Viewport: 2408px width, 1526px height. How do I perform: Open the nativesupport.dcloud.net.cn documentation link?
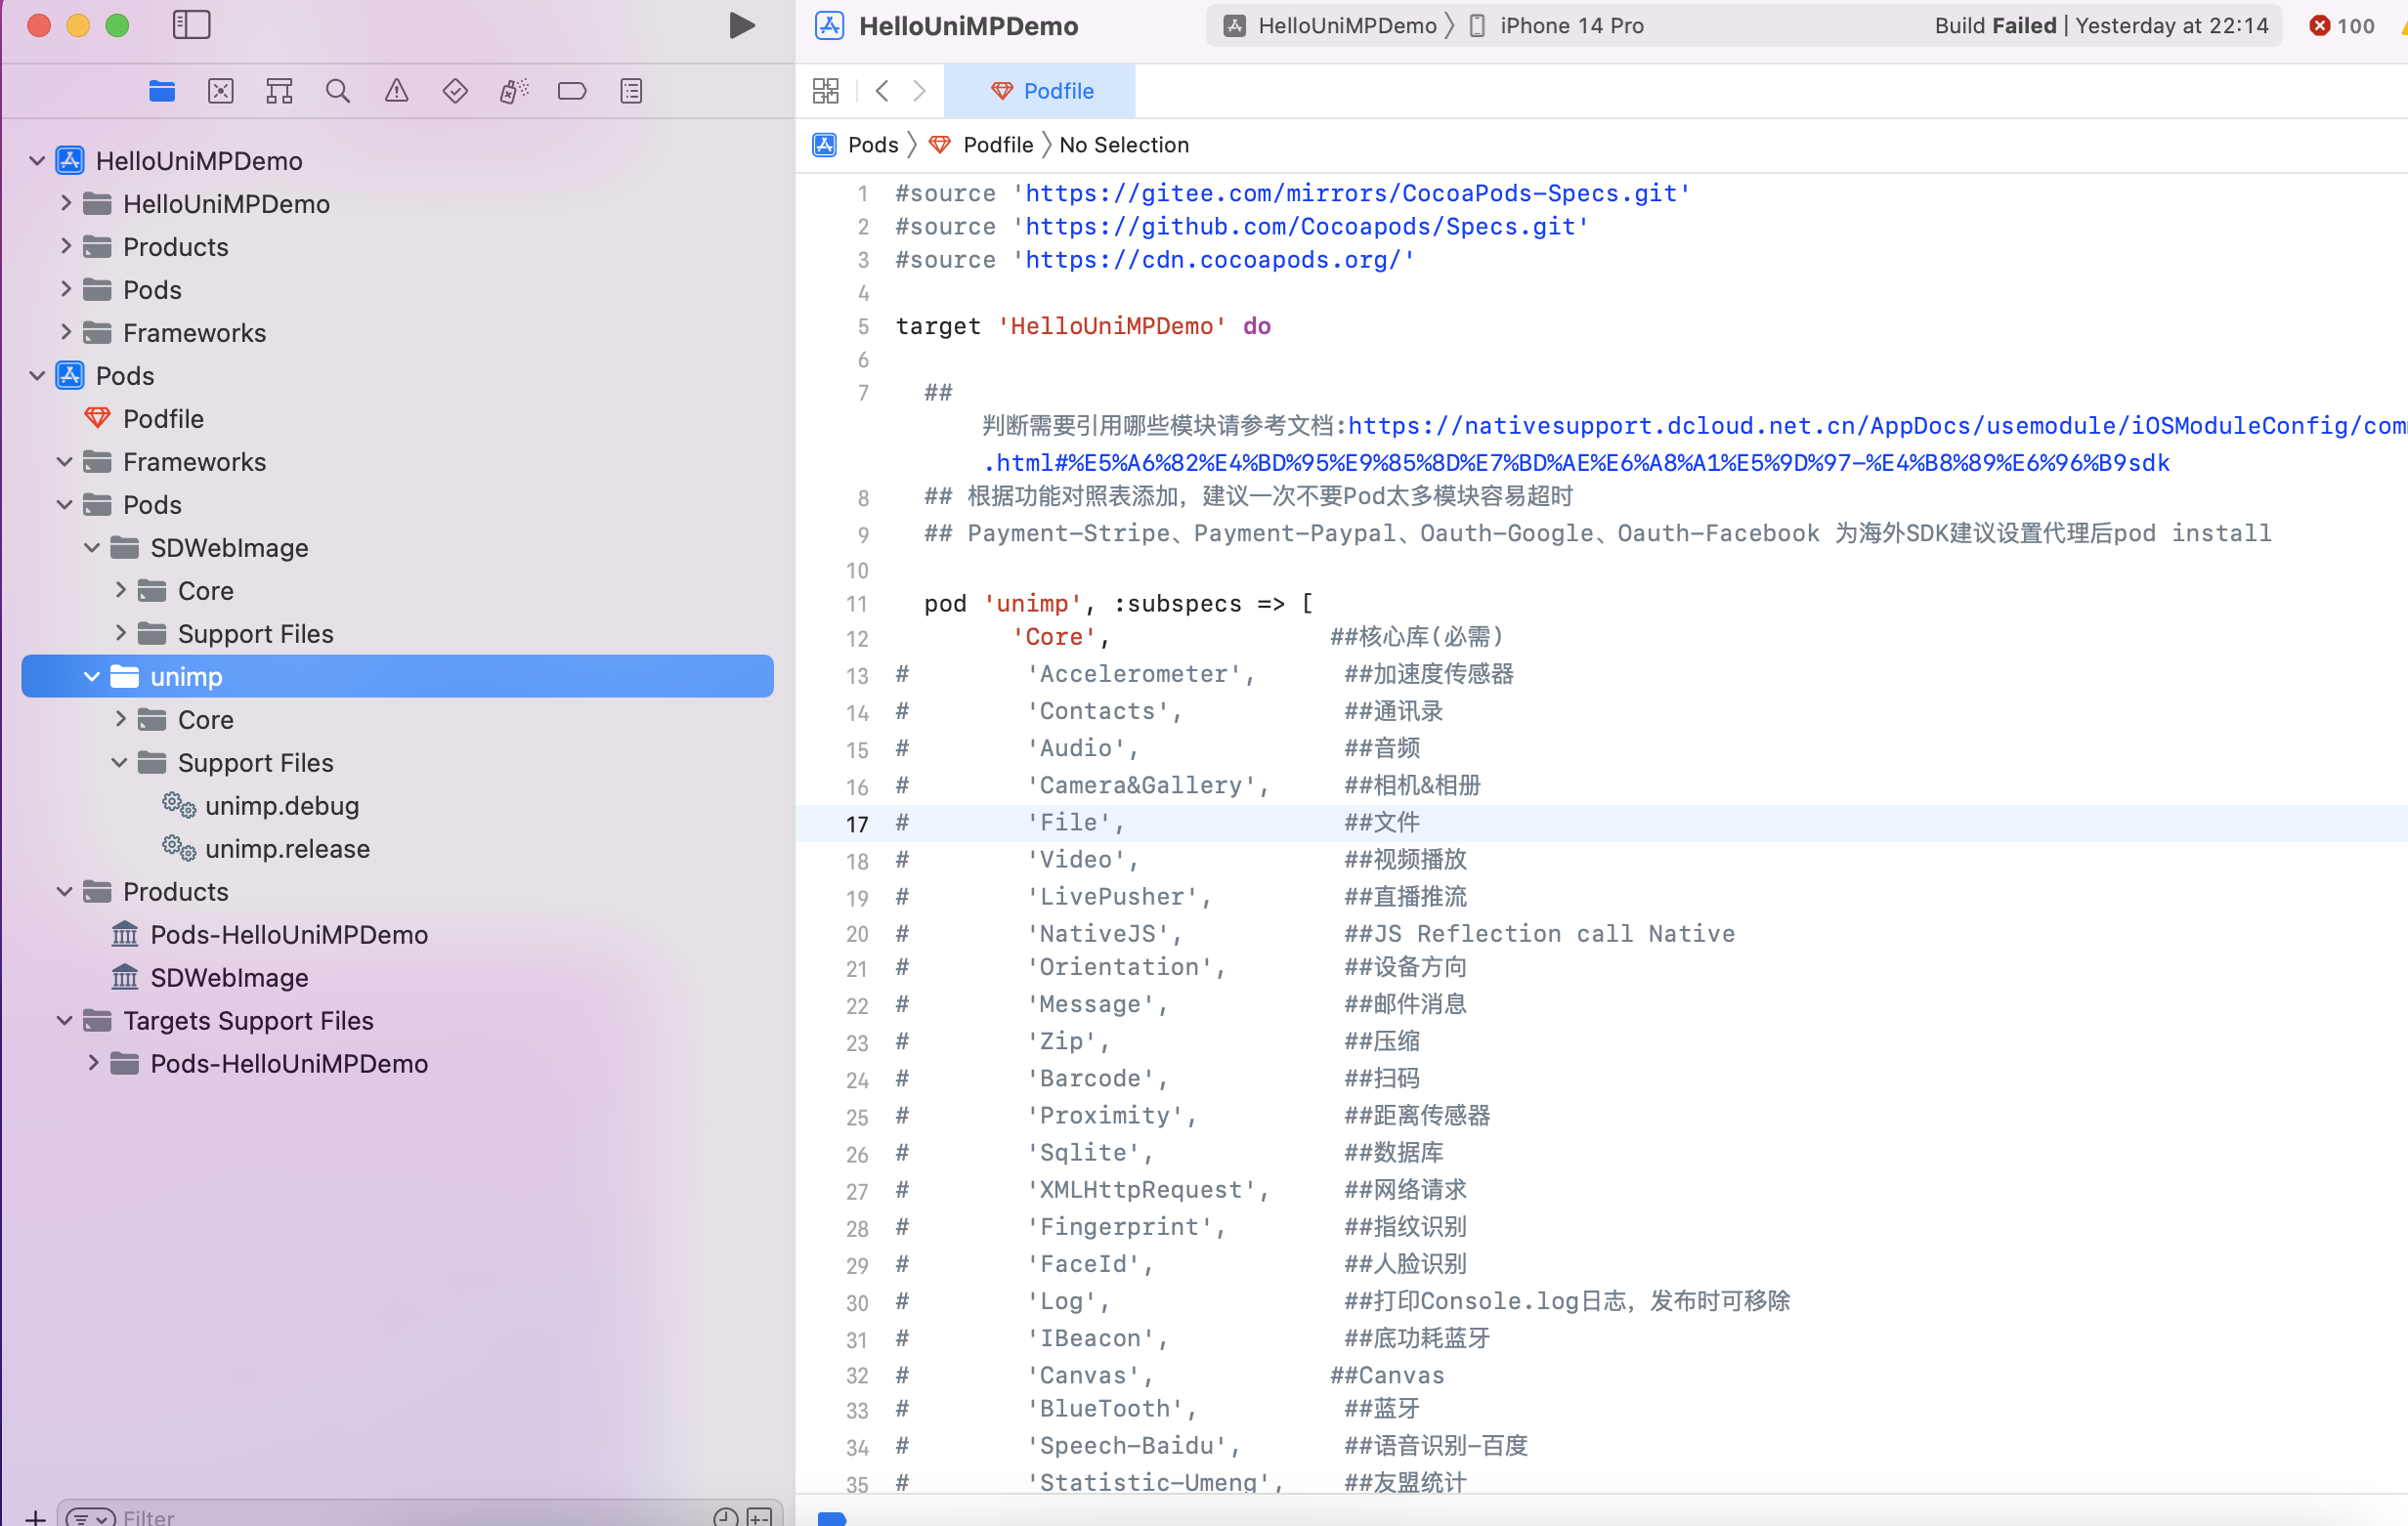point(1877,426)
